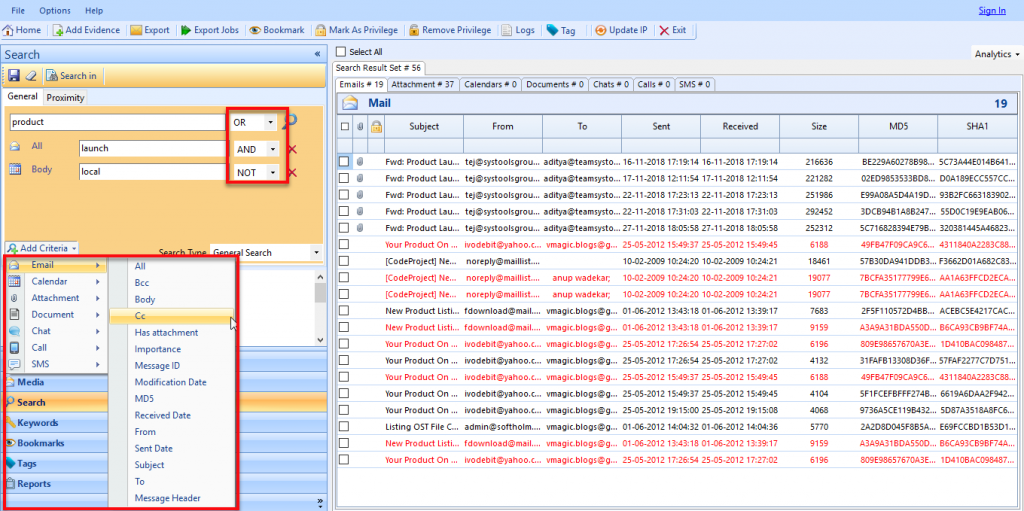Open Export Jobs from toolbar

(x=209, y=30)
